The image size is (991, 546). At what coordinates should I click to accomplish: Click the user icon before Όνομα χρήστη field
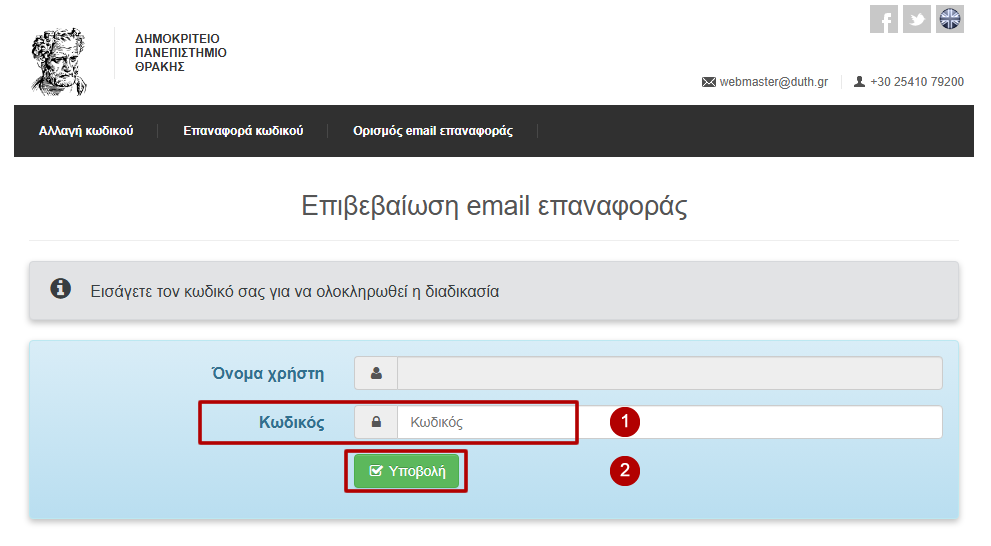[376, 373]
